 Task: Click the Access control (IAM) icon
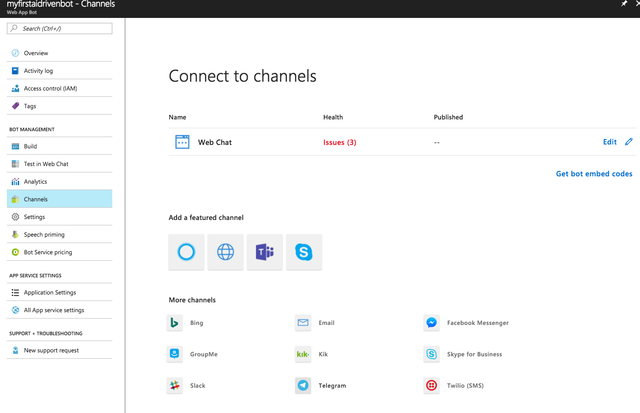click(x=15, y=88)
